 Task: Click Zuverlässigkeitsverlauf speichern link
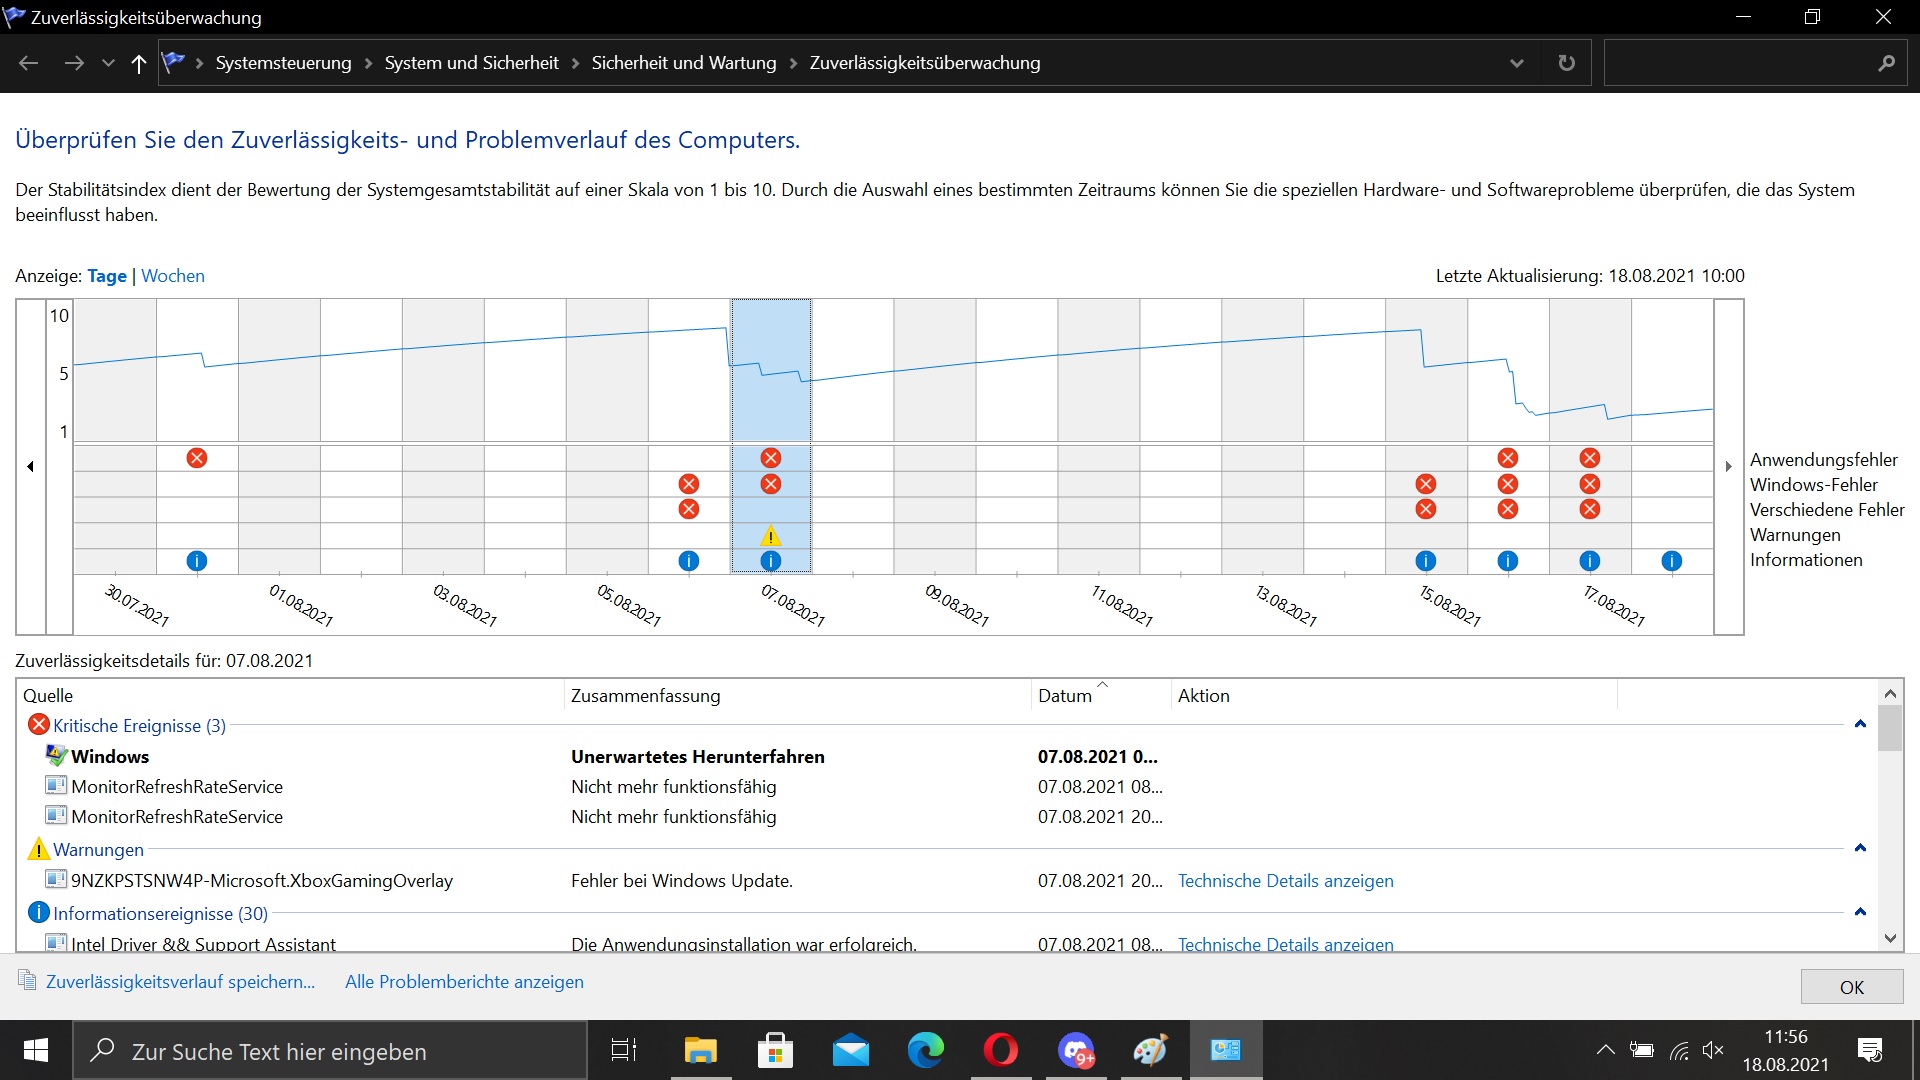pos(180,982)
